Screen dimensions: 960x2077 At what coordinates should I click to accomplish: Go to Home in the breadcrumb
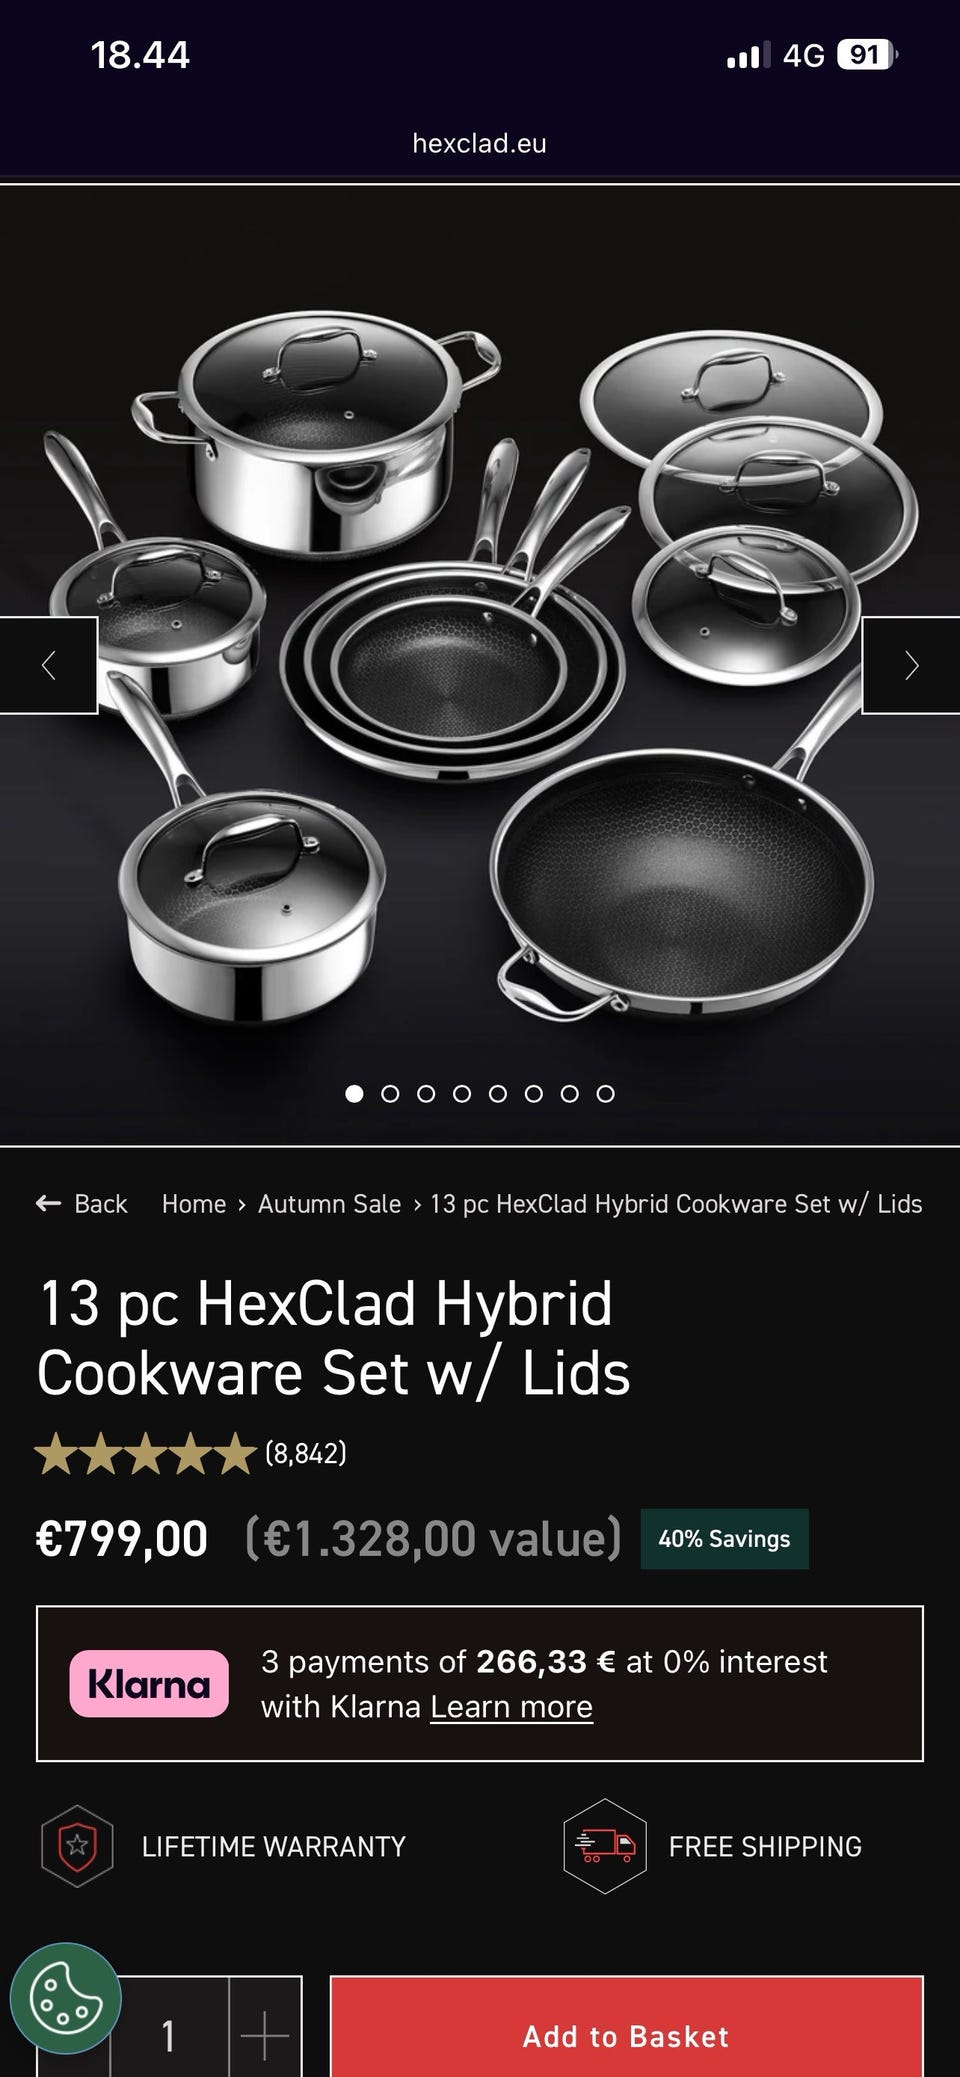[194, 1203]
